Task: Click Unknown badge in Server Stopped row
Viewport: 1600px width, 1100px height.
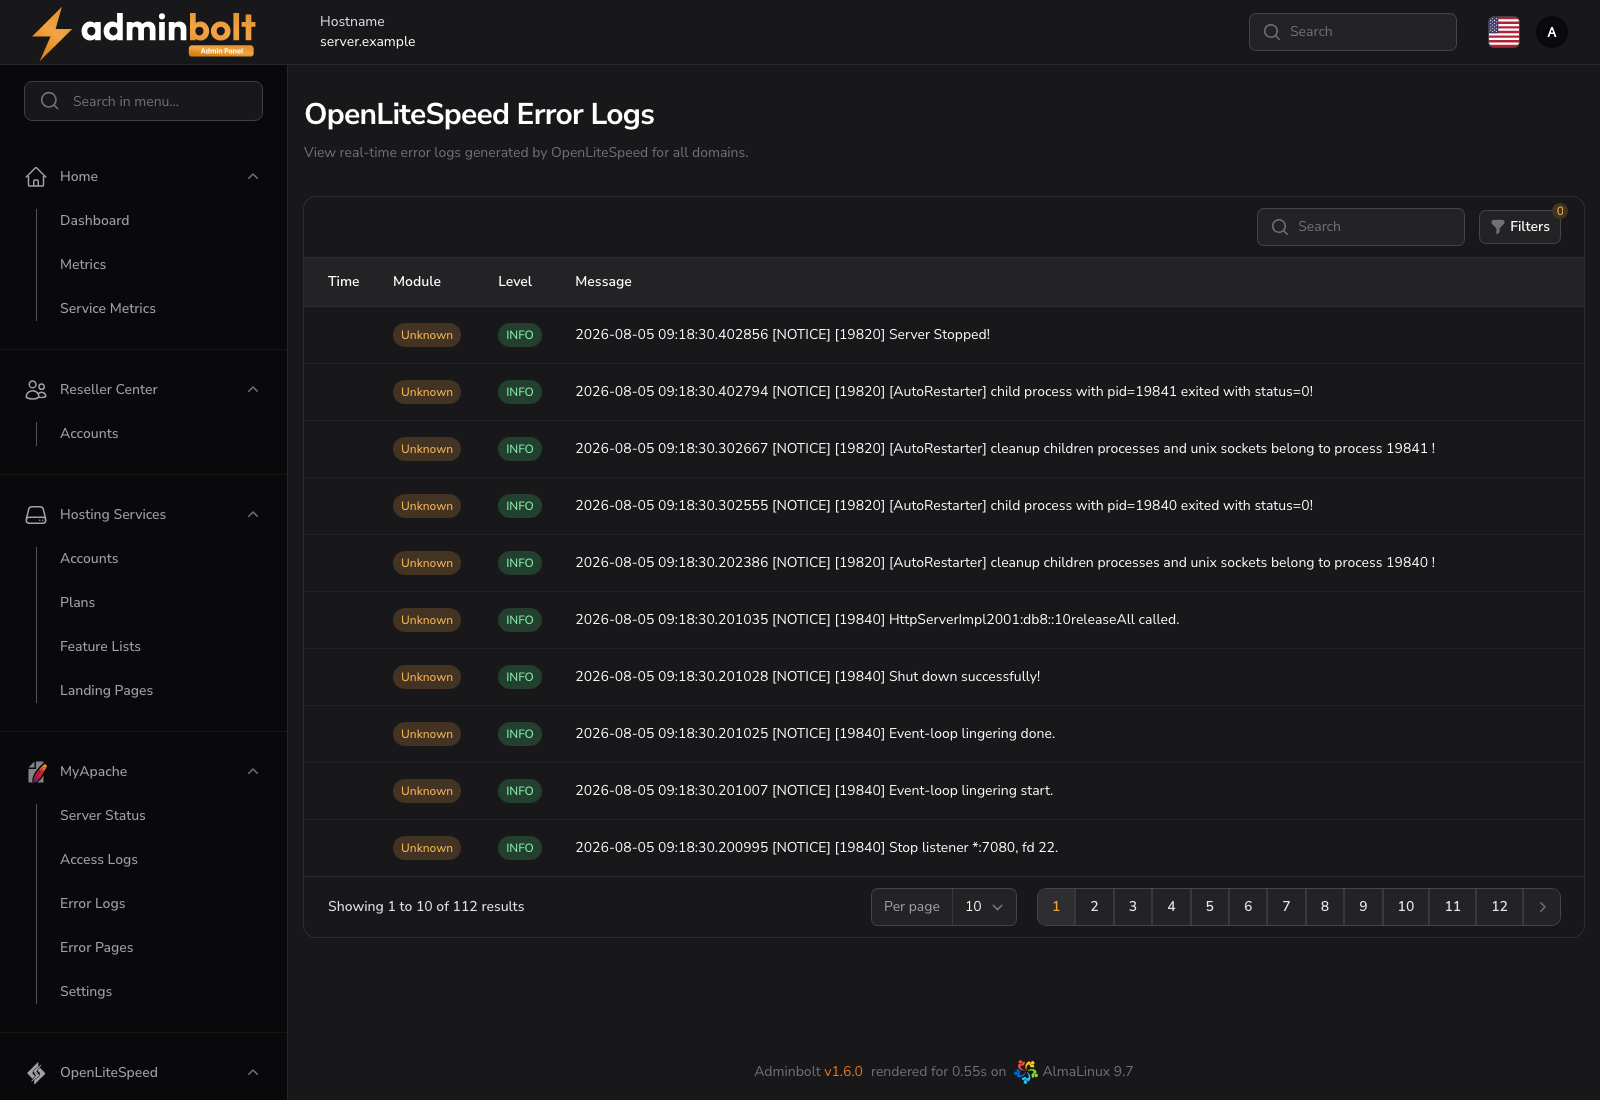Action: (x=427, y=335)
